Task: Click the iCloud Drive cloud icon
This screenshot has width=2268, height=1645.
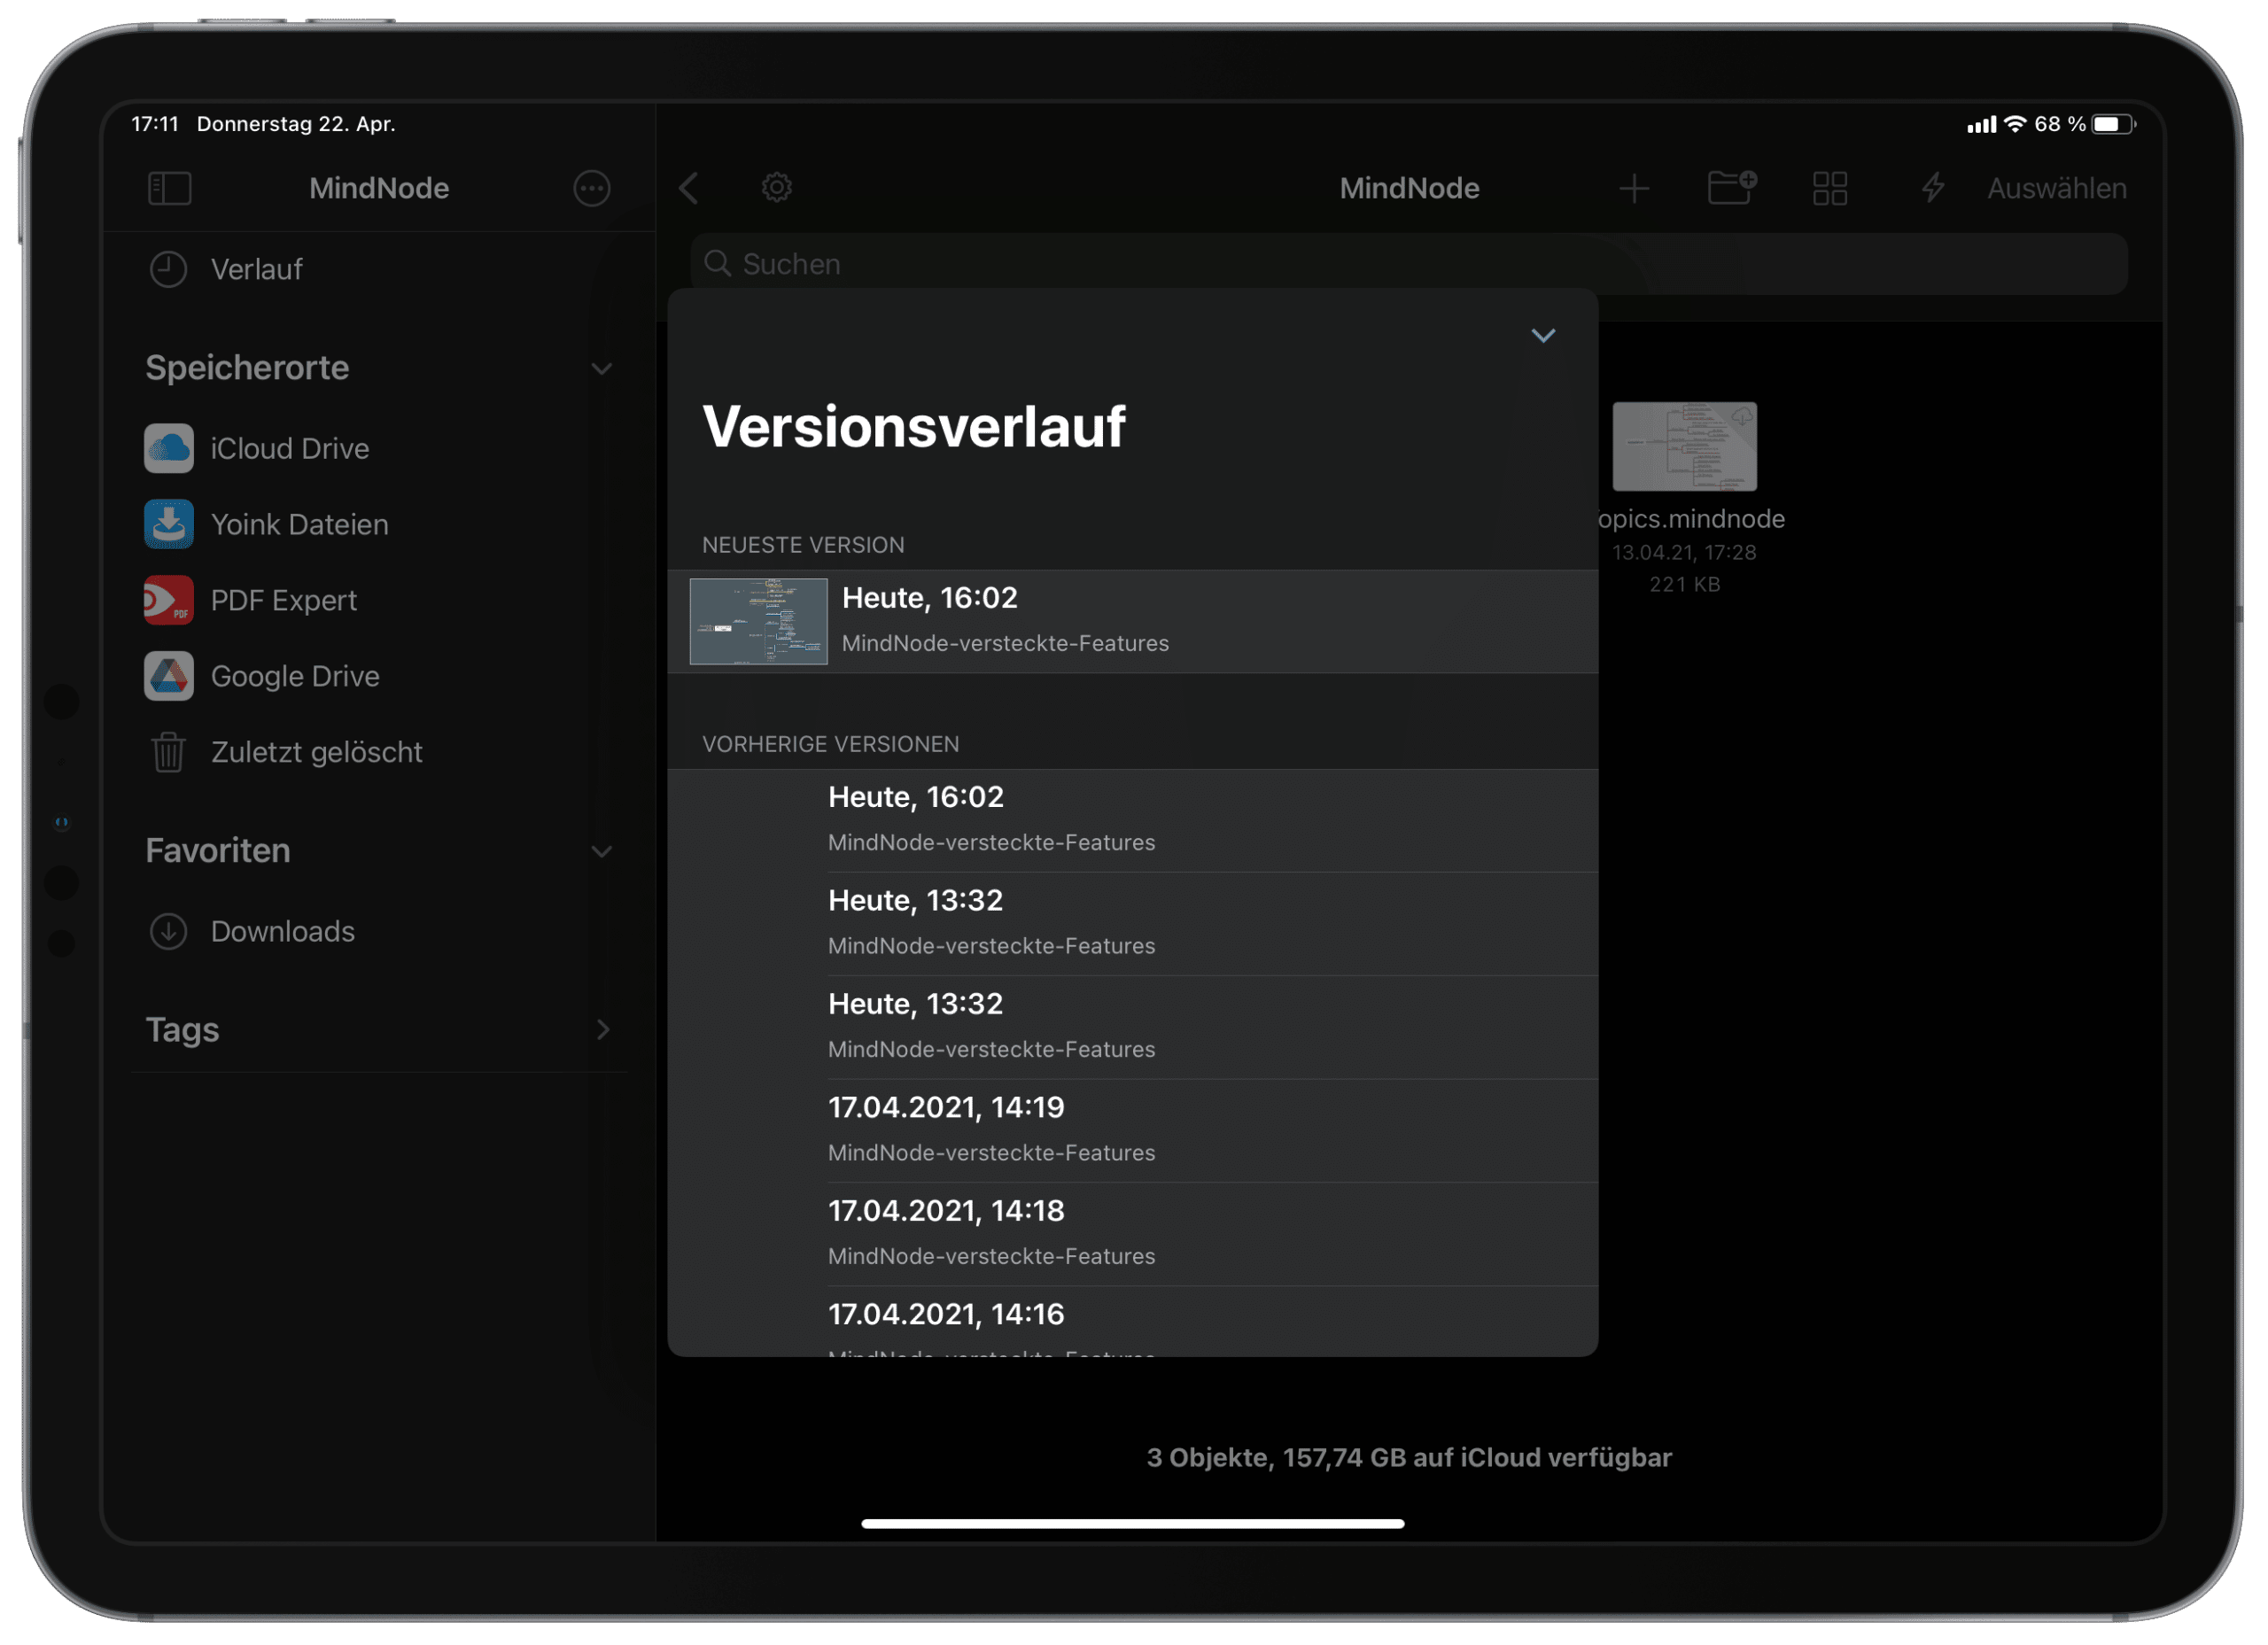Action: pos(169,449)
